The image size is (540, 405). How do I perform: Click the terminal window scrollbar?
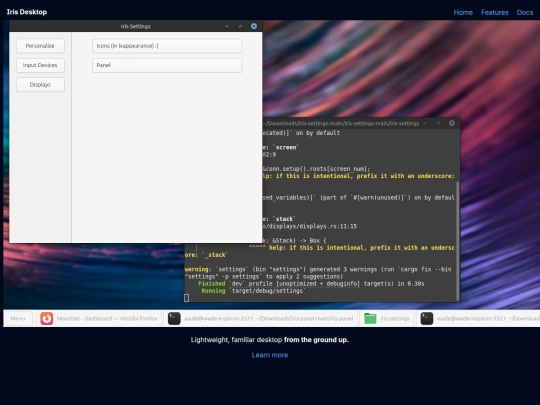coord(458,240)
